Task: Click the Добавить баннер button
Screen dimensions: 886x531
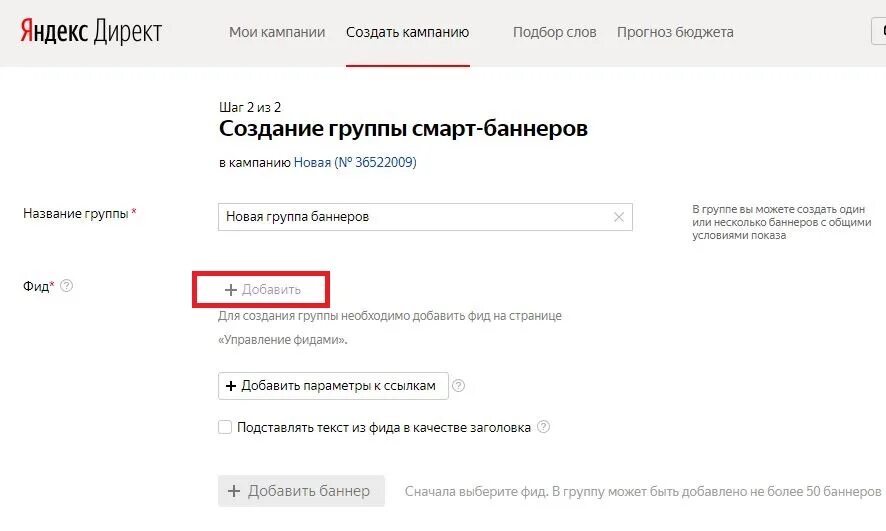Action: [x=301, y=491]
